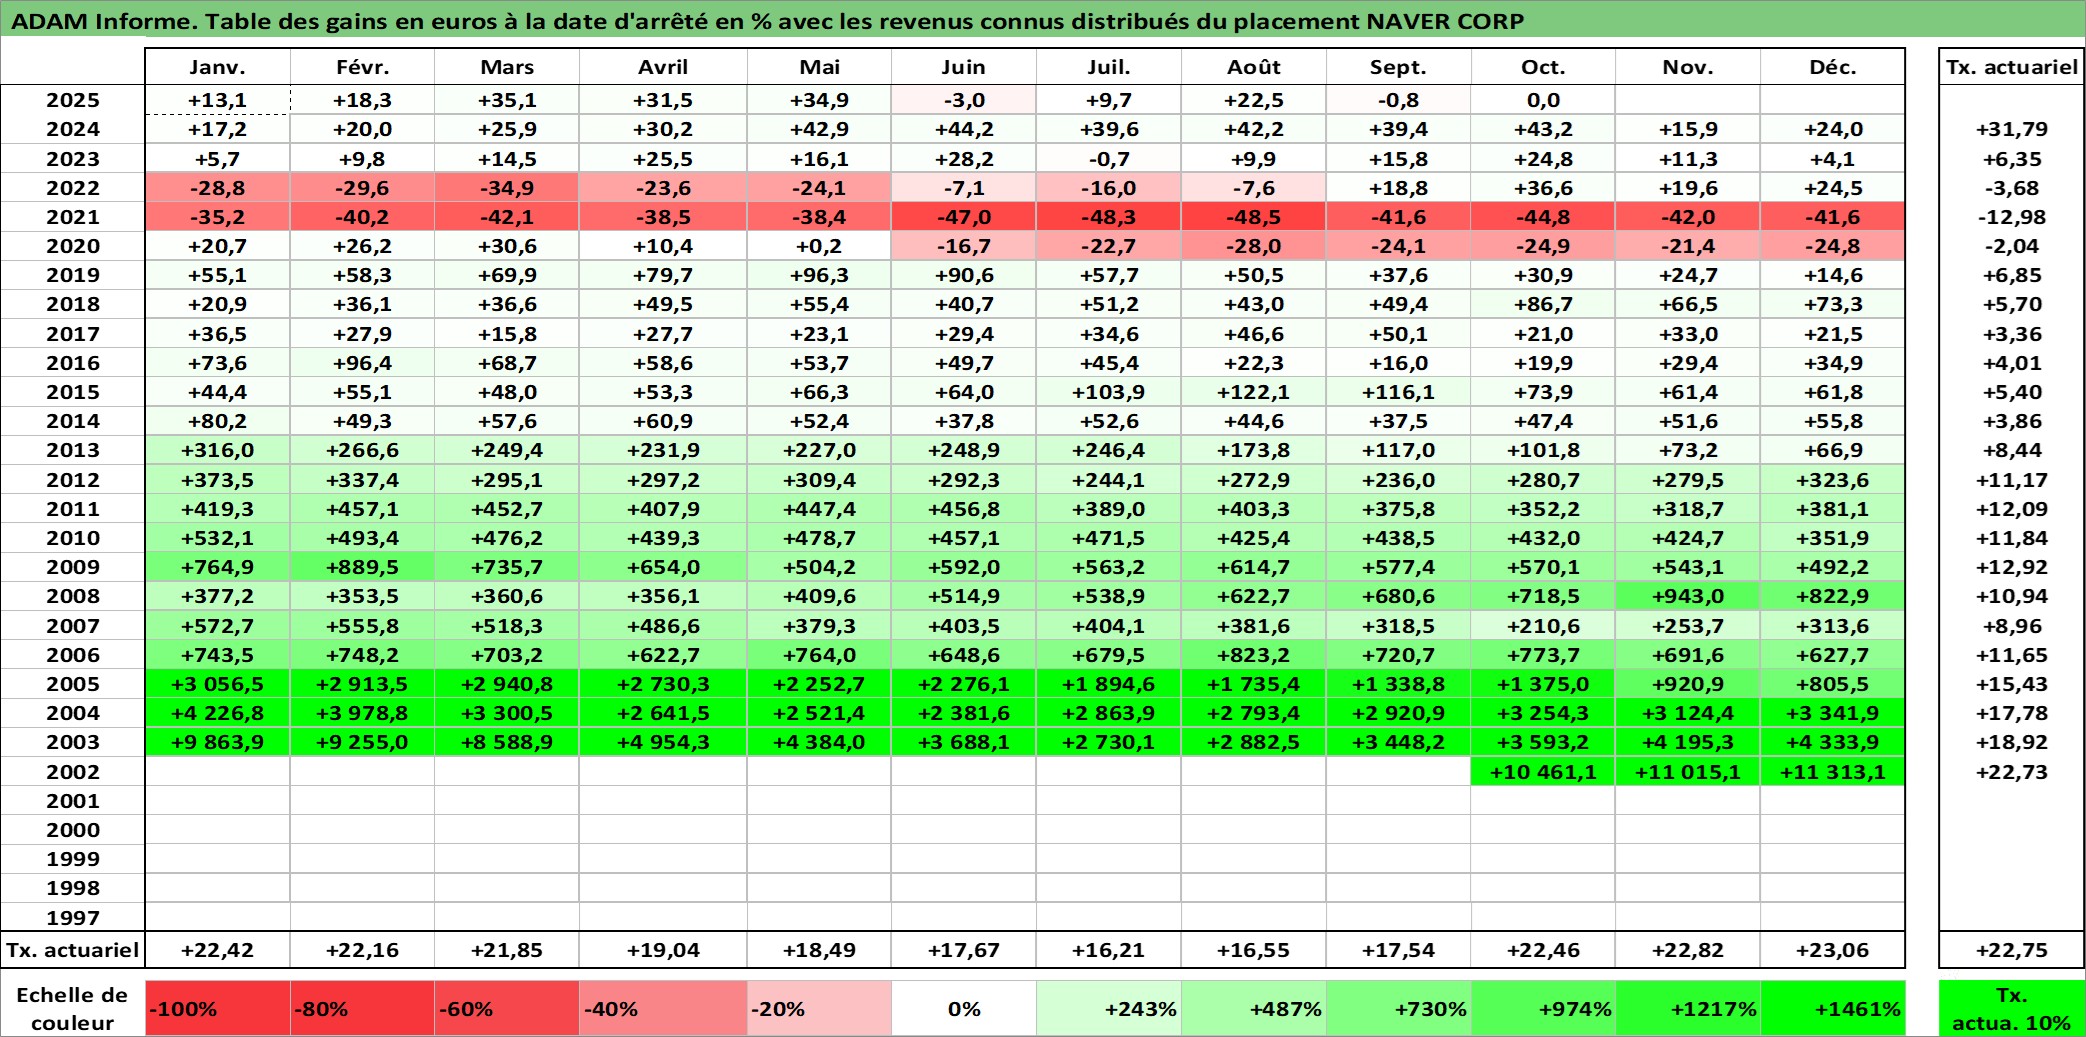
Task: Select the Tx. actua. 10% green box
Action: (x=2012, y=1008)
